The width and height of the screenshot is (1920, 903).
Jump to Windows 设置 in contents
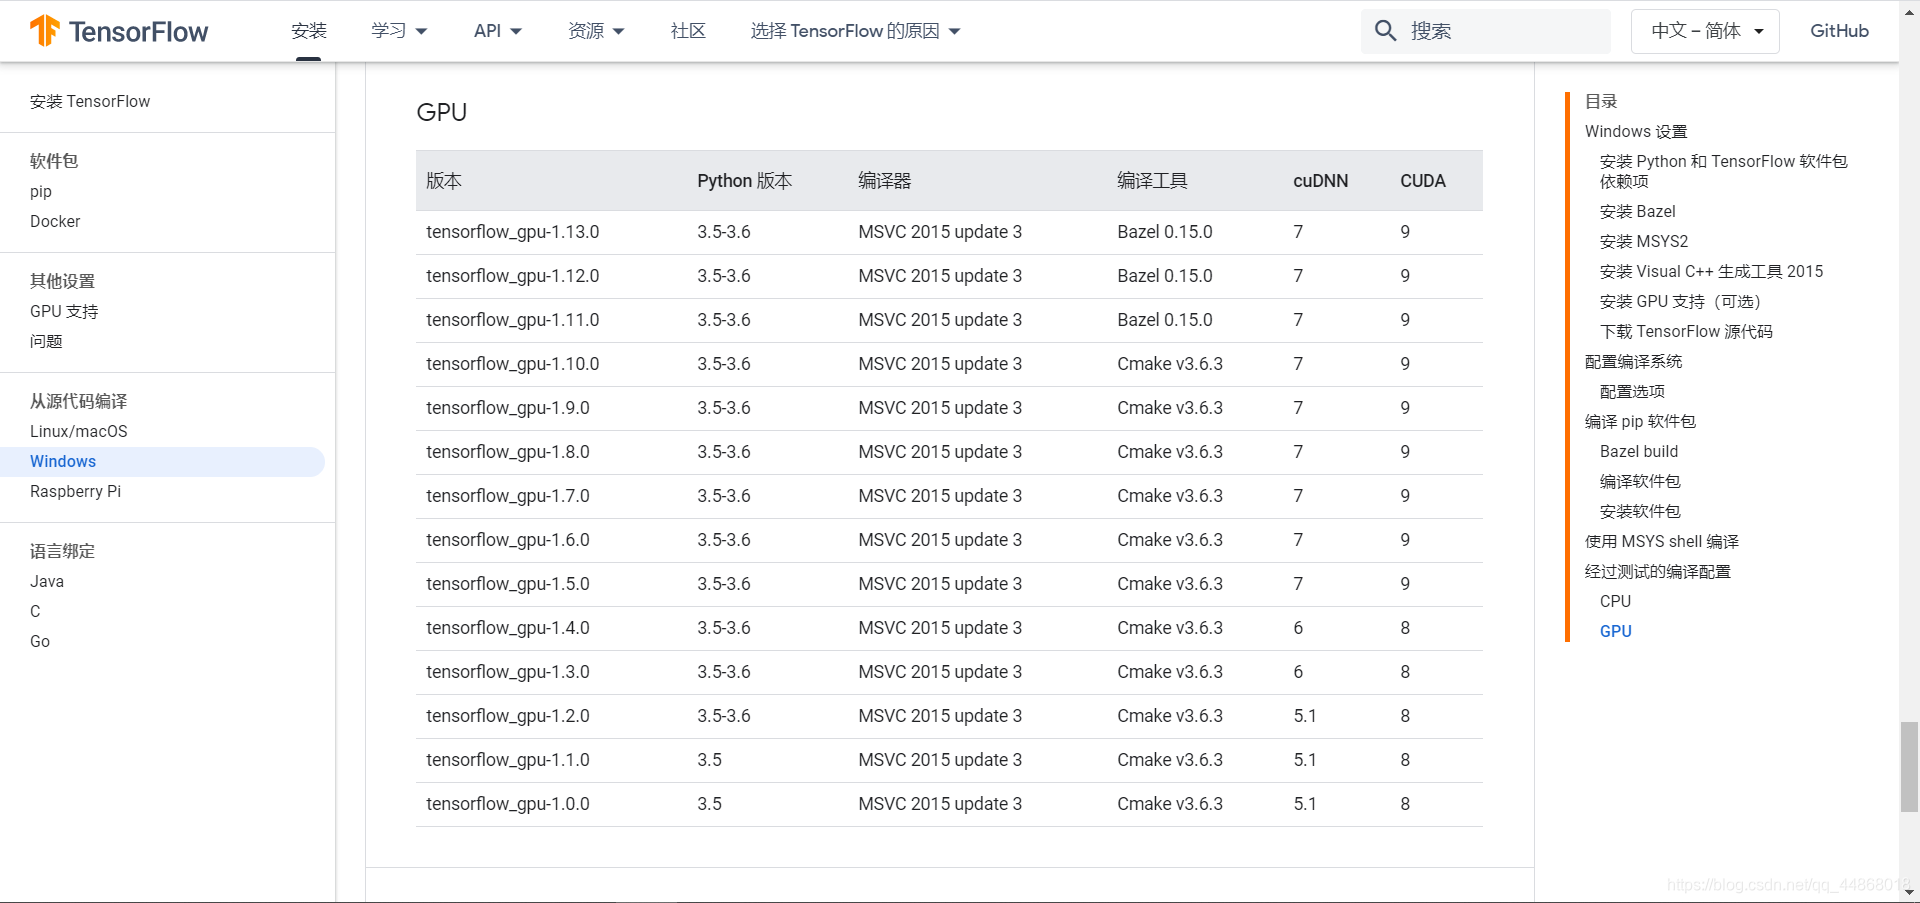tap(1636, 132)
